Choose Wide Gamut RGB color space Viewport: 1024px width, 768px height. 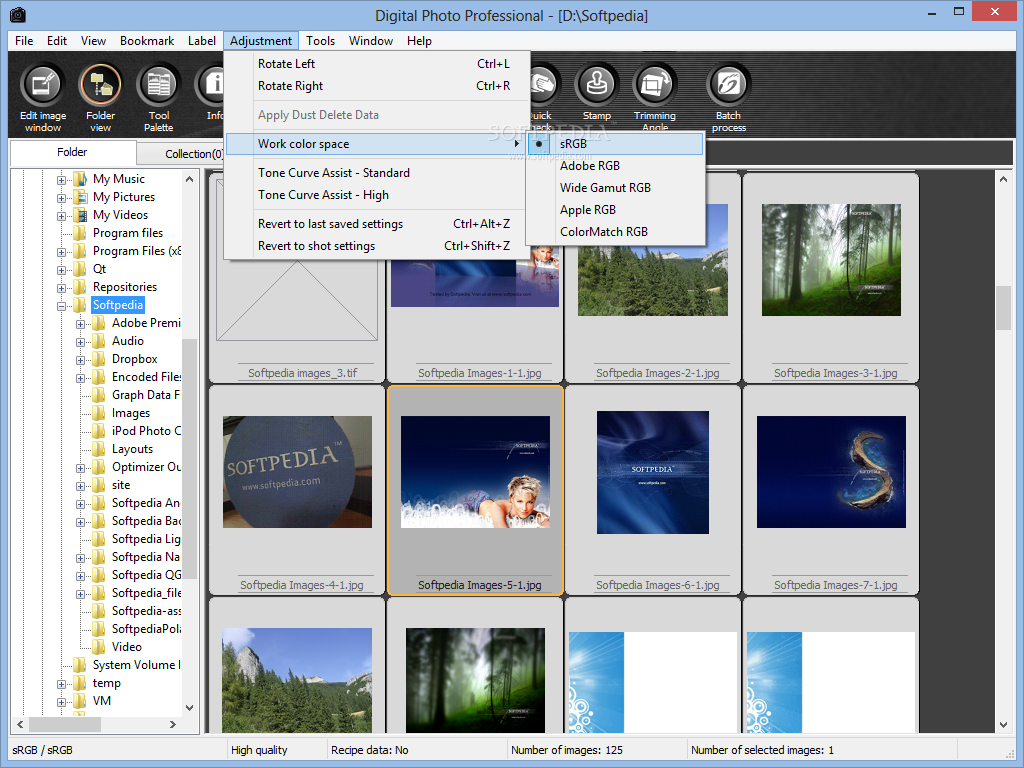coord(615,188)
